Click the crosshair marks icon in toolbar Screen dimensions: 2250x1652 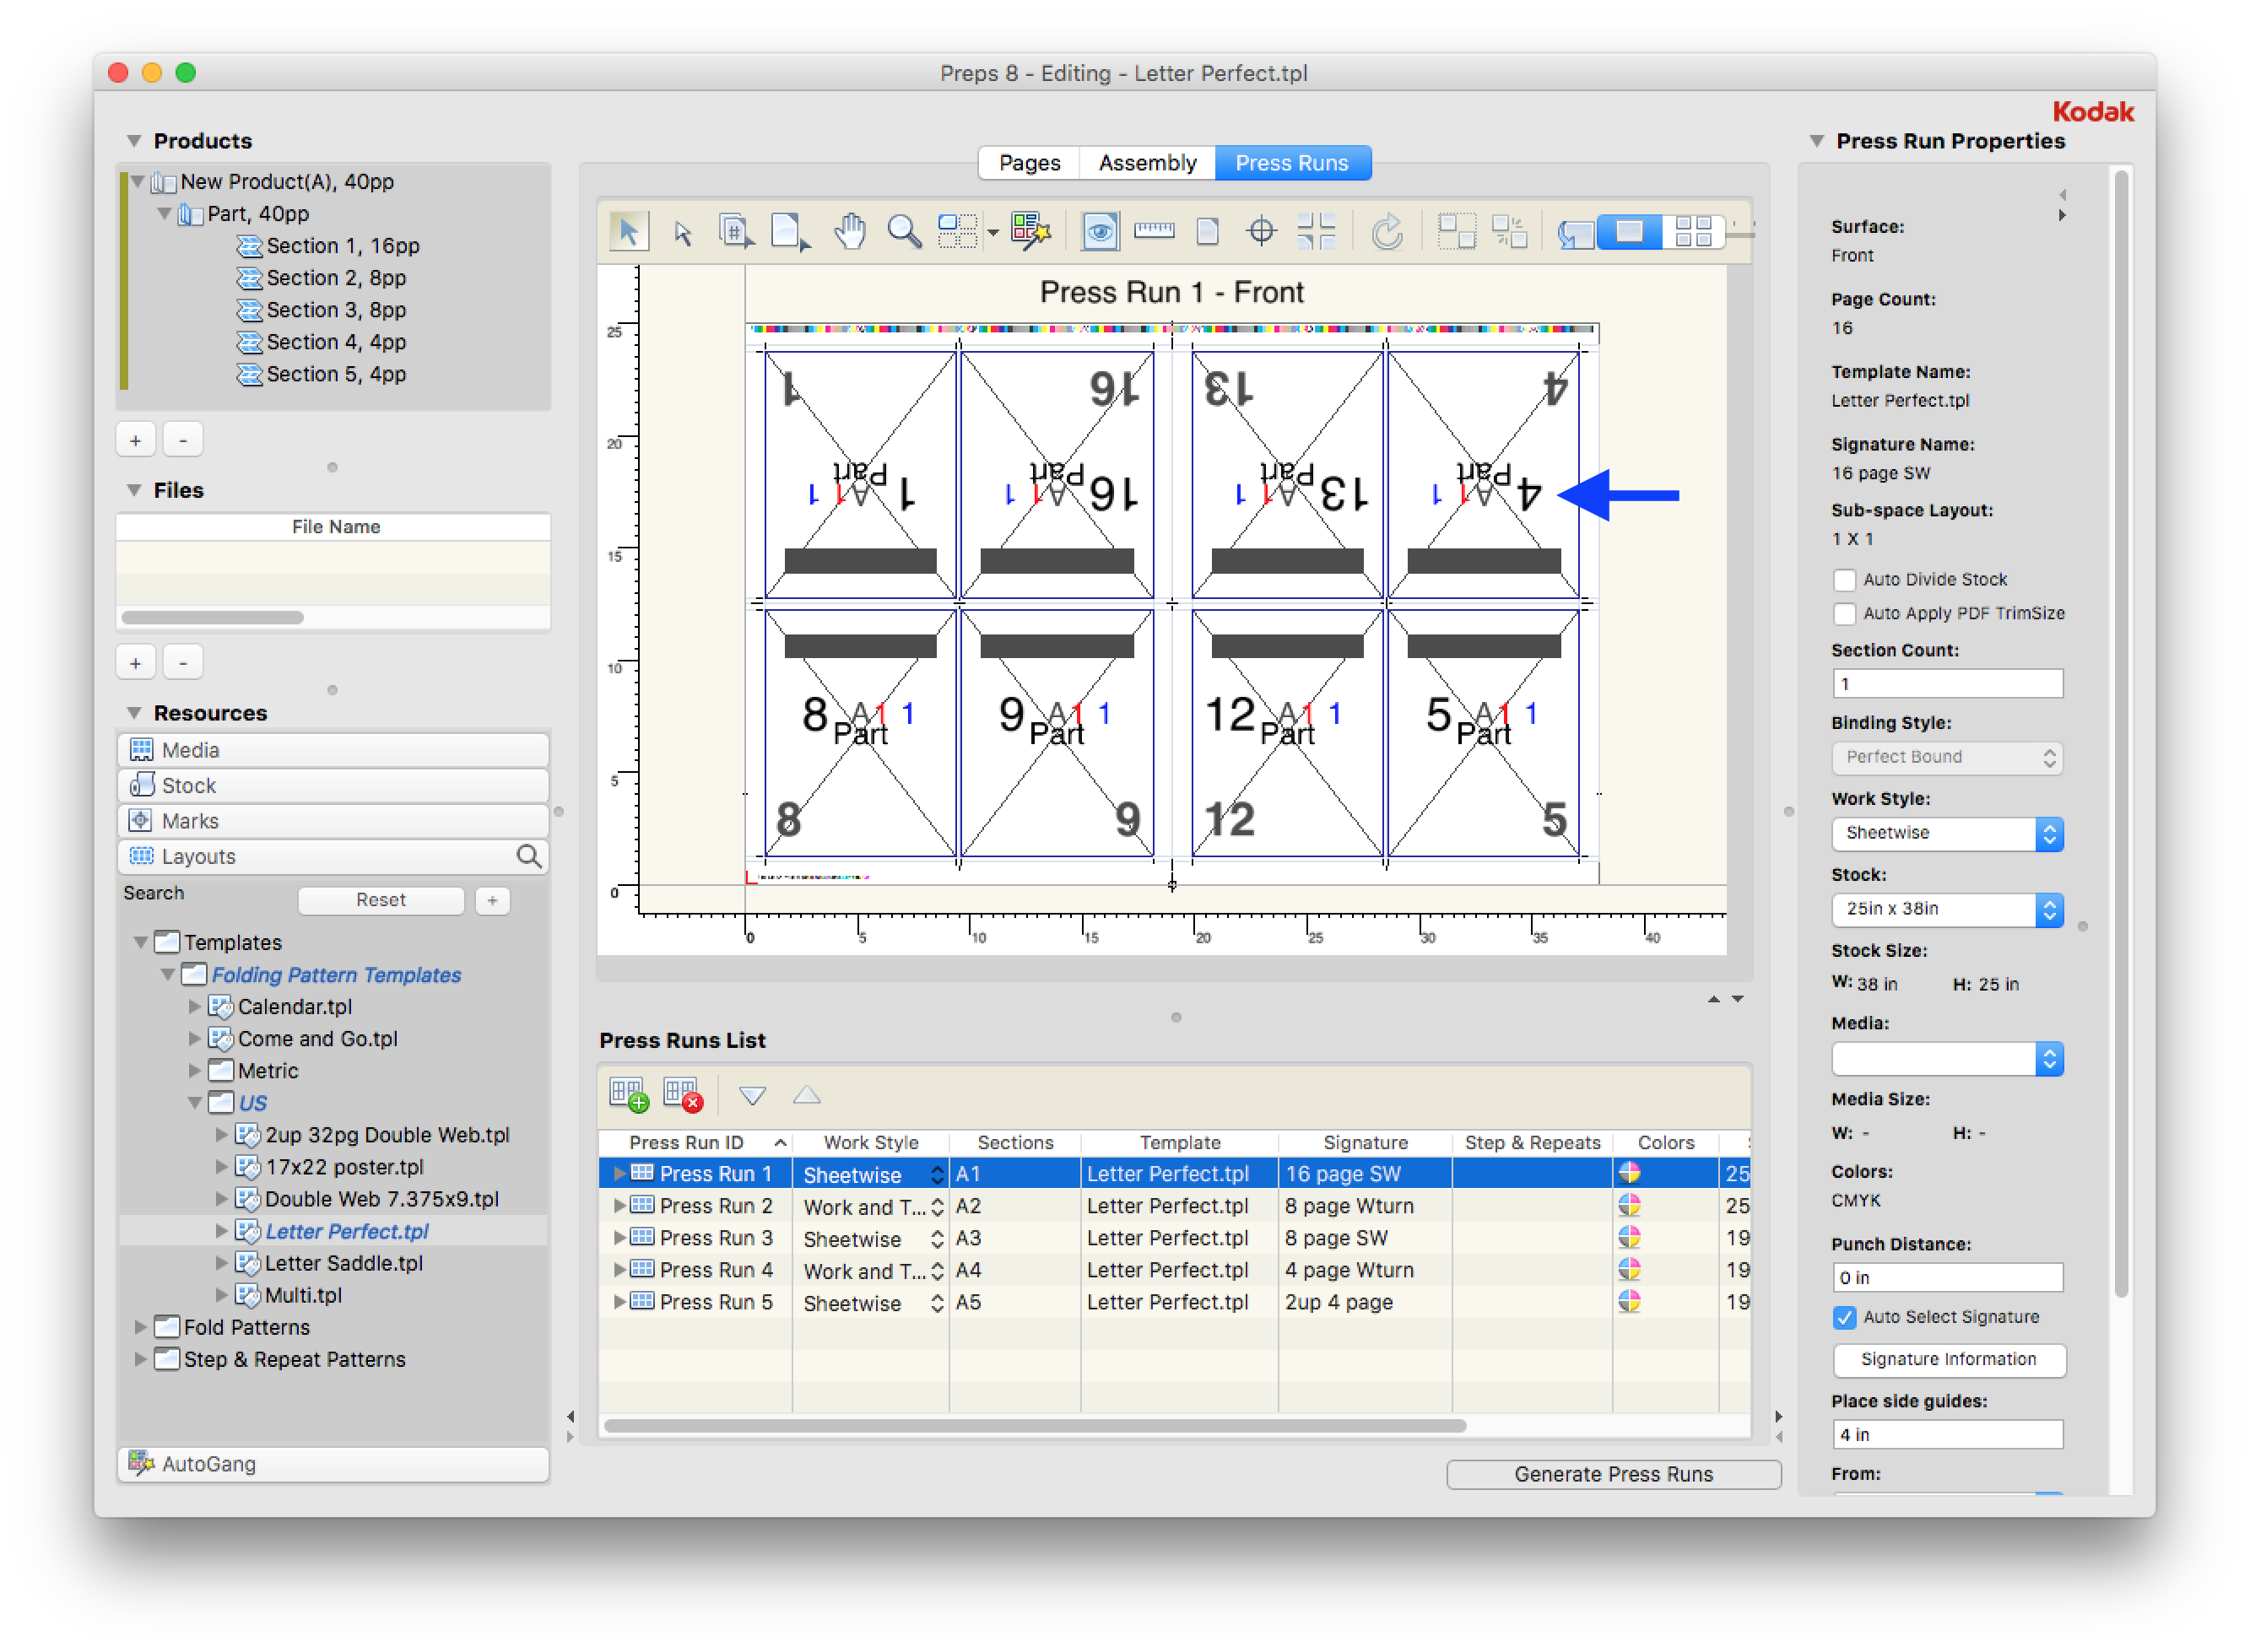click(1262, 232)
